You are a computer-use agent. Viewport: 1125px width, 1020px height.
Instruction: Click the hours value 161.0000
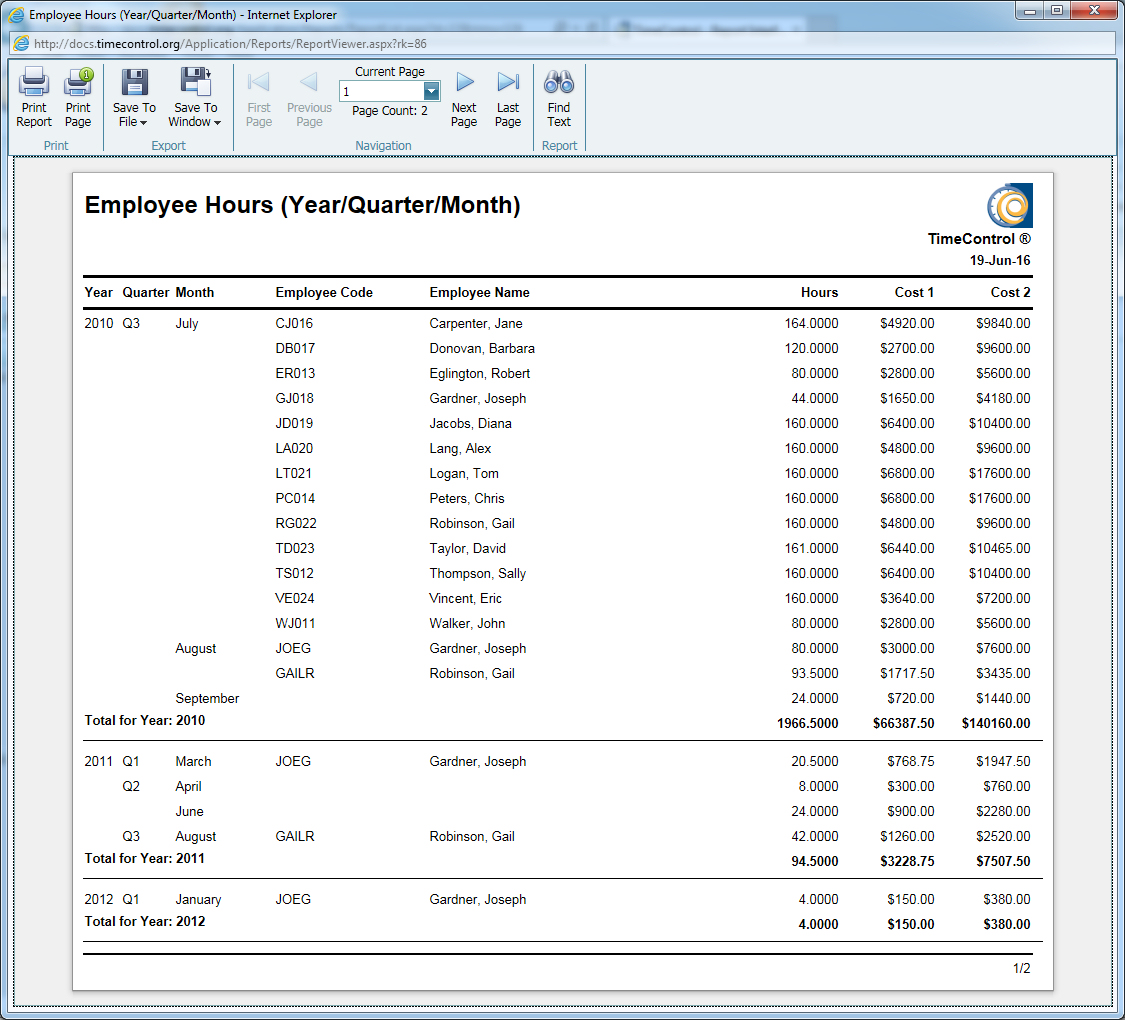pos(811,549)
